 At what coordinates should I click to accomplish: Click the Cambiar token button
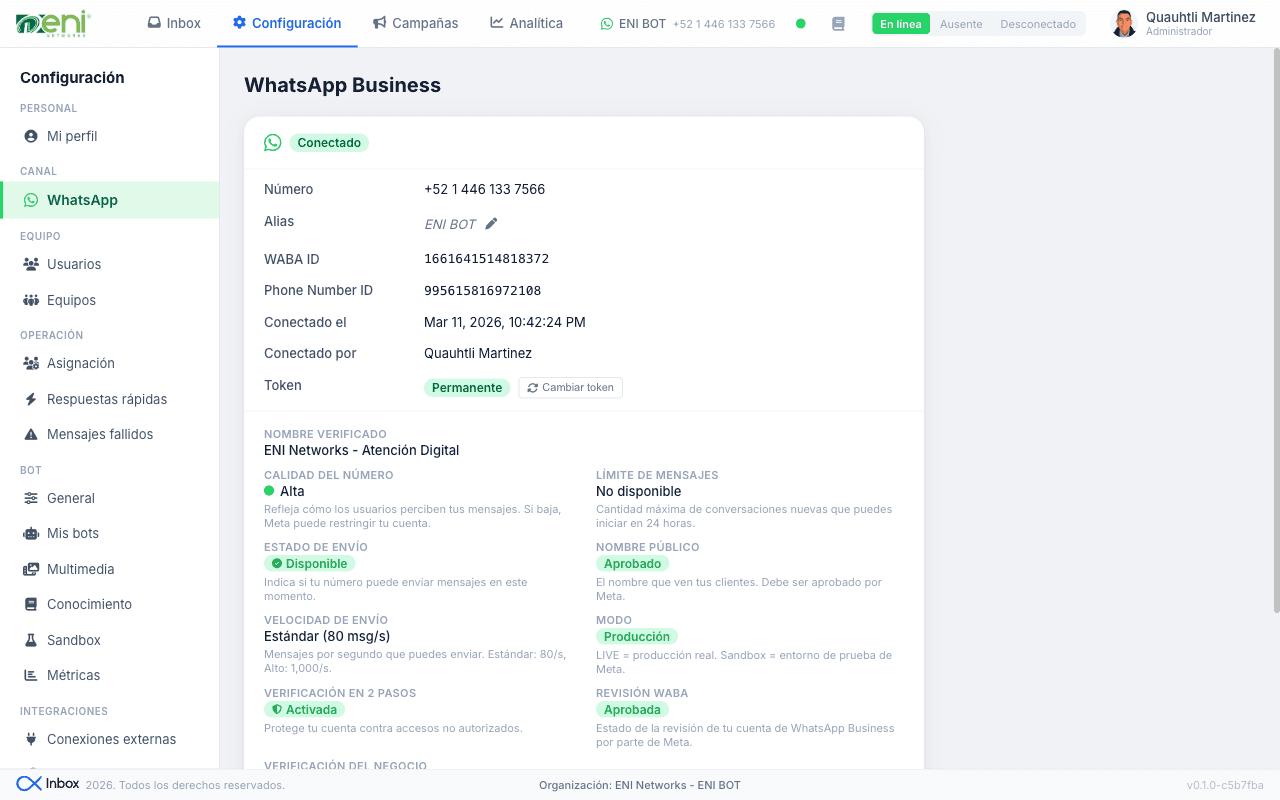[x=570, y=388]
